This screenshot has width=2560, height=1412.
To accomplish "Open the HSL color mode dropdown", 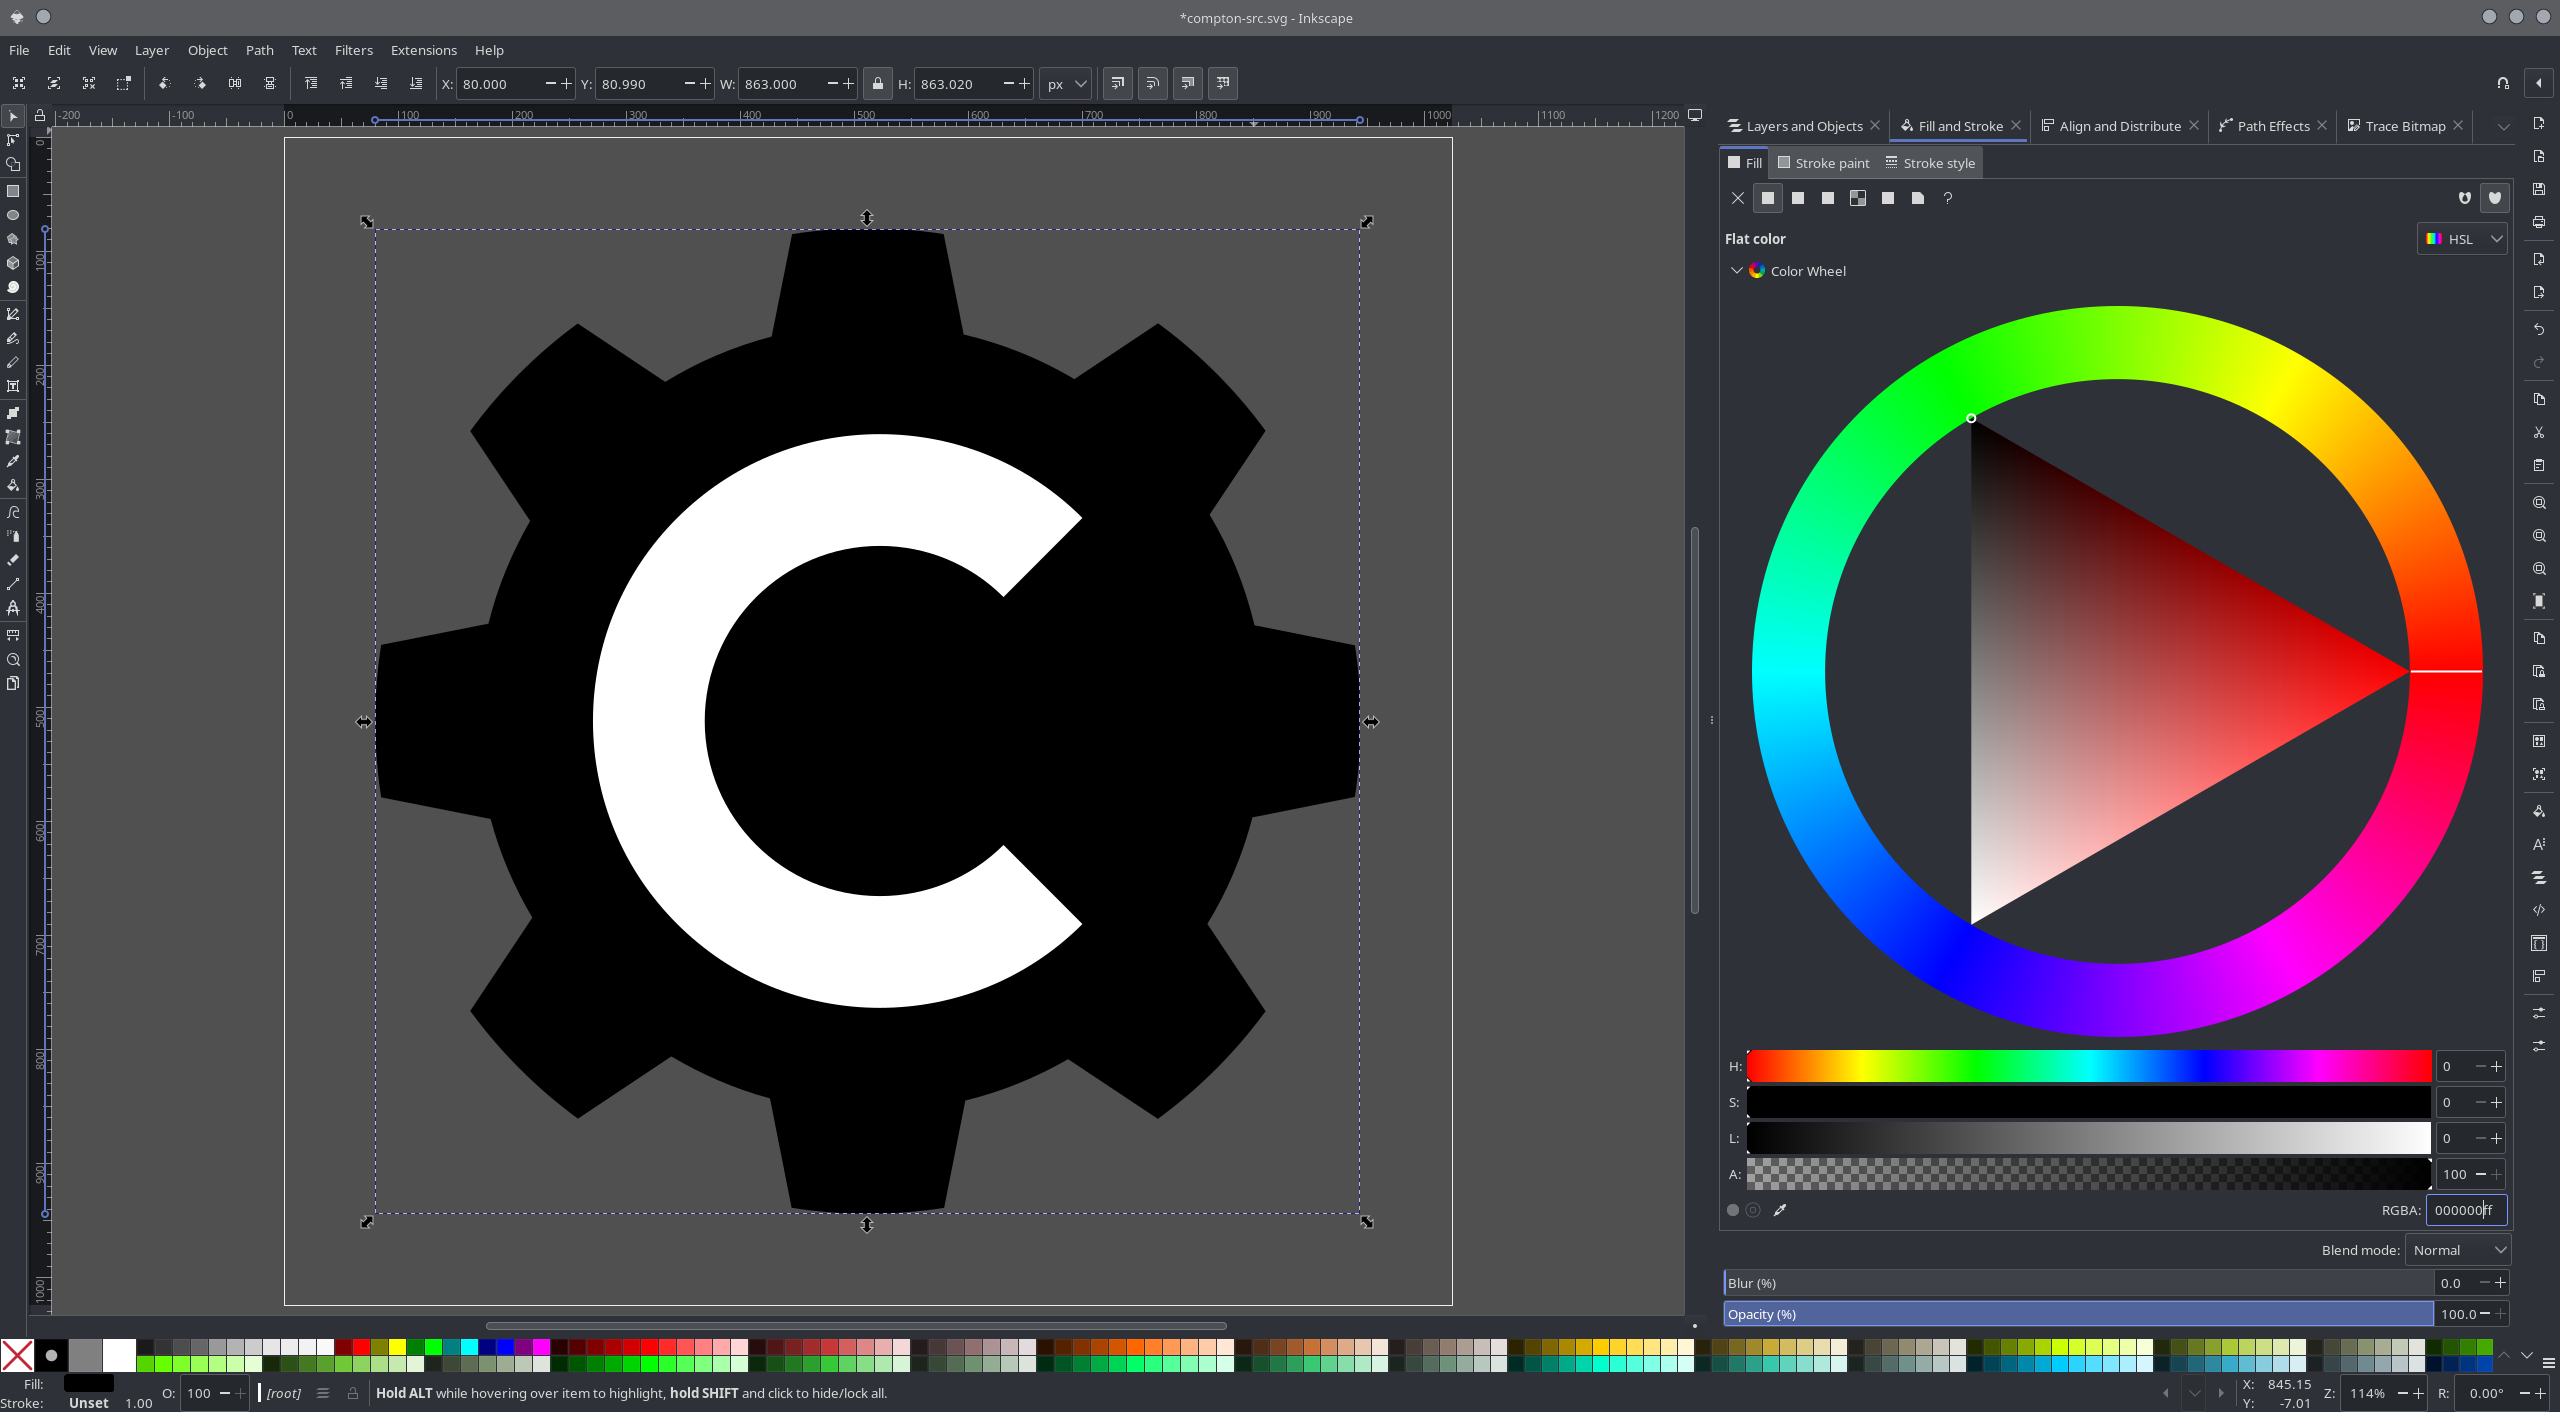I will (x=2462, y=239).
